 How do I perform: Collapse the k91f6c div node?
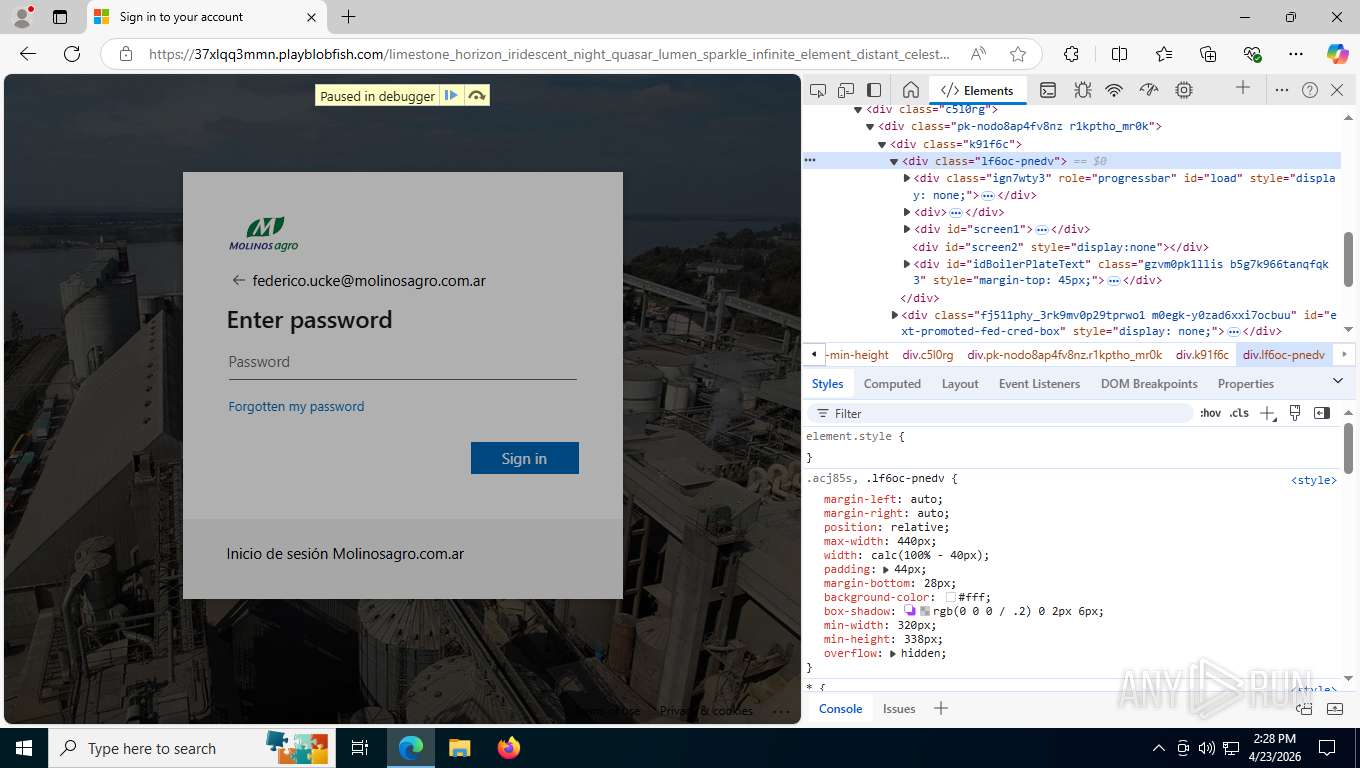click(x=882, y=144)
